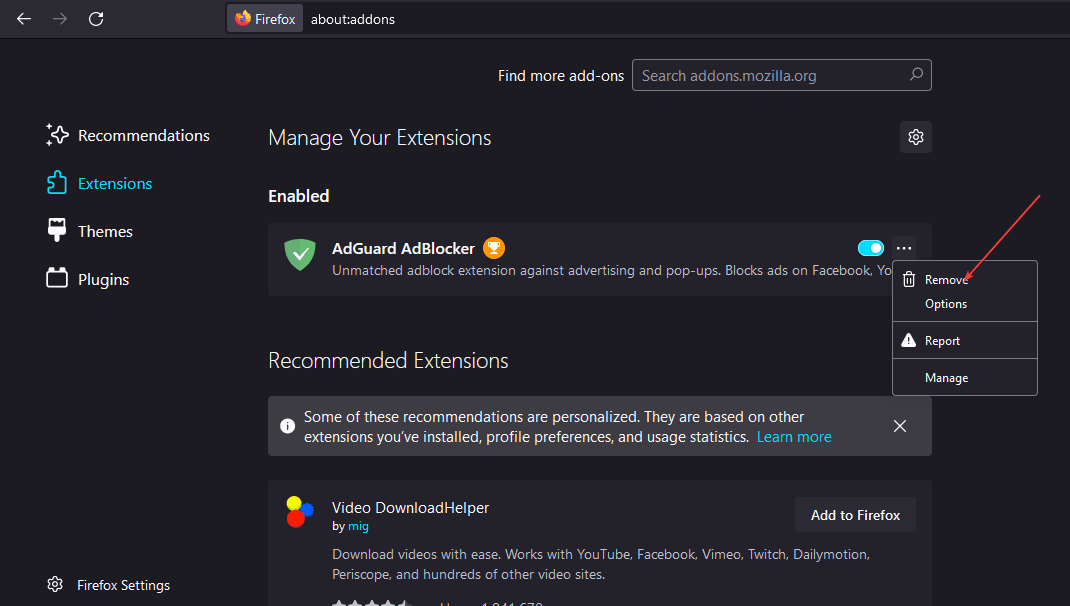Select Manage from the extension menu
The width and height of the screenshot is (1070, 606).
click(x=965, y=377)
